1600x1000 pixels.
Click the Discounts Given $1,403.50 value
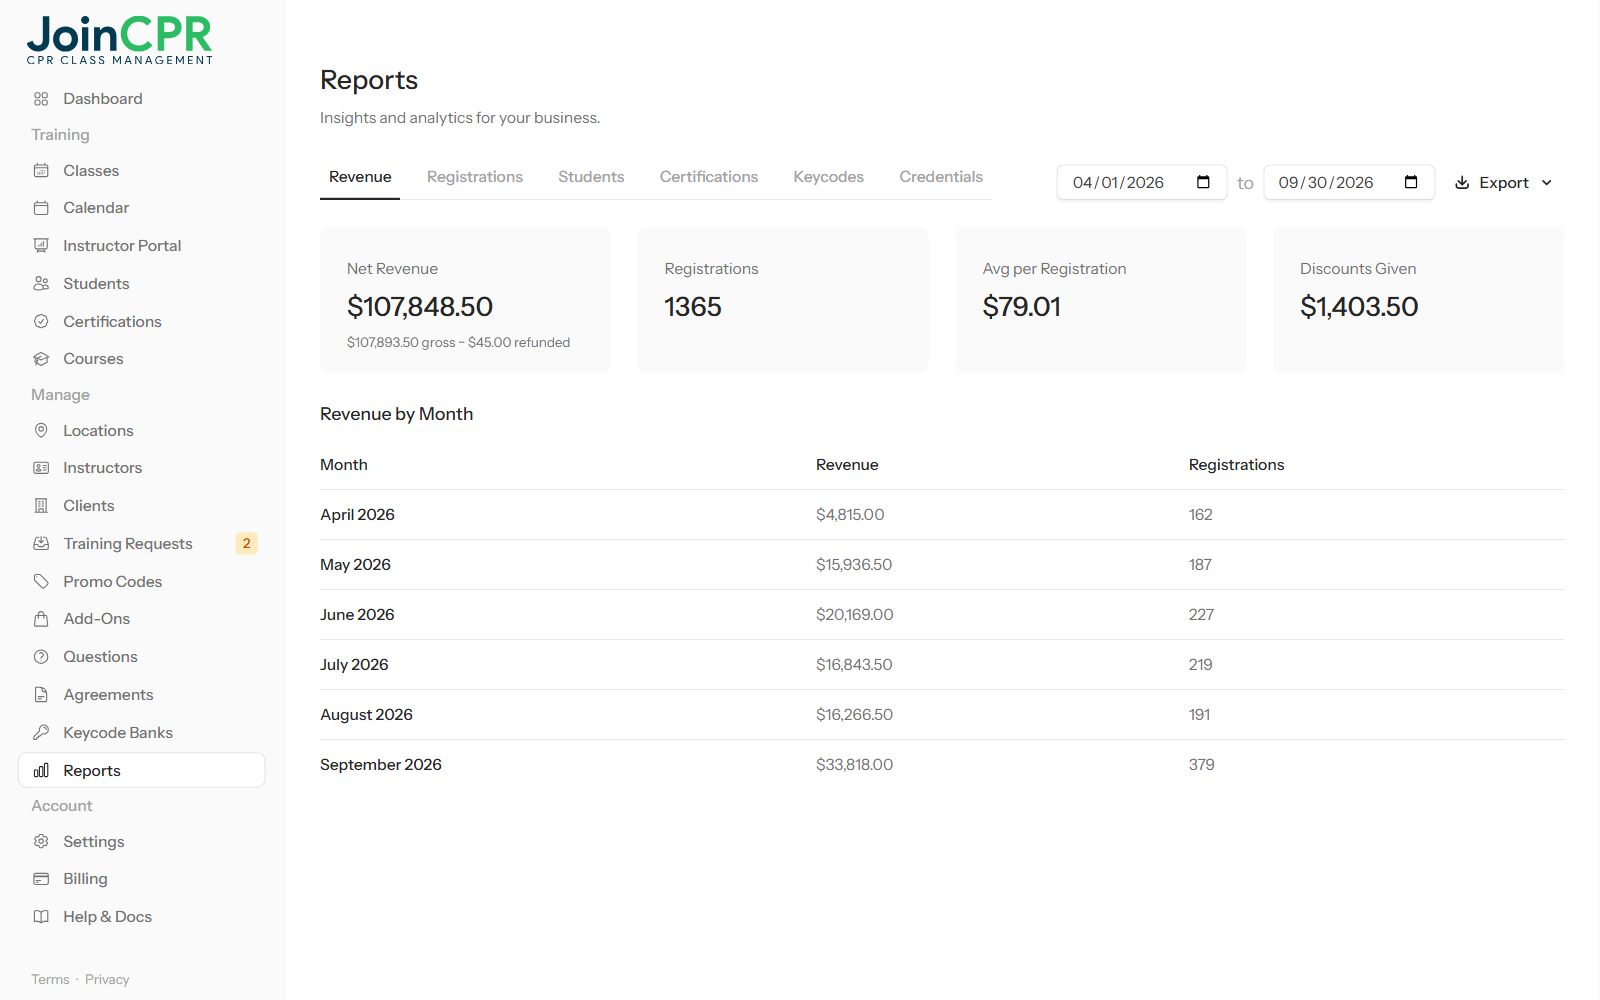click(1359, 307)
